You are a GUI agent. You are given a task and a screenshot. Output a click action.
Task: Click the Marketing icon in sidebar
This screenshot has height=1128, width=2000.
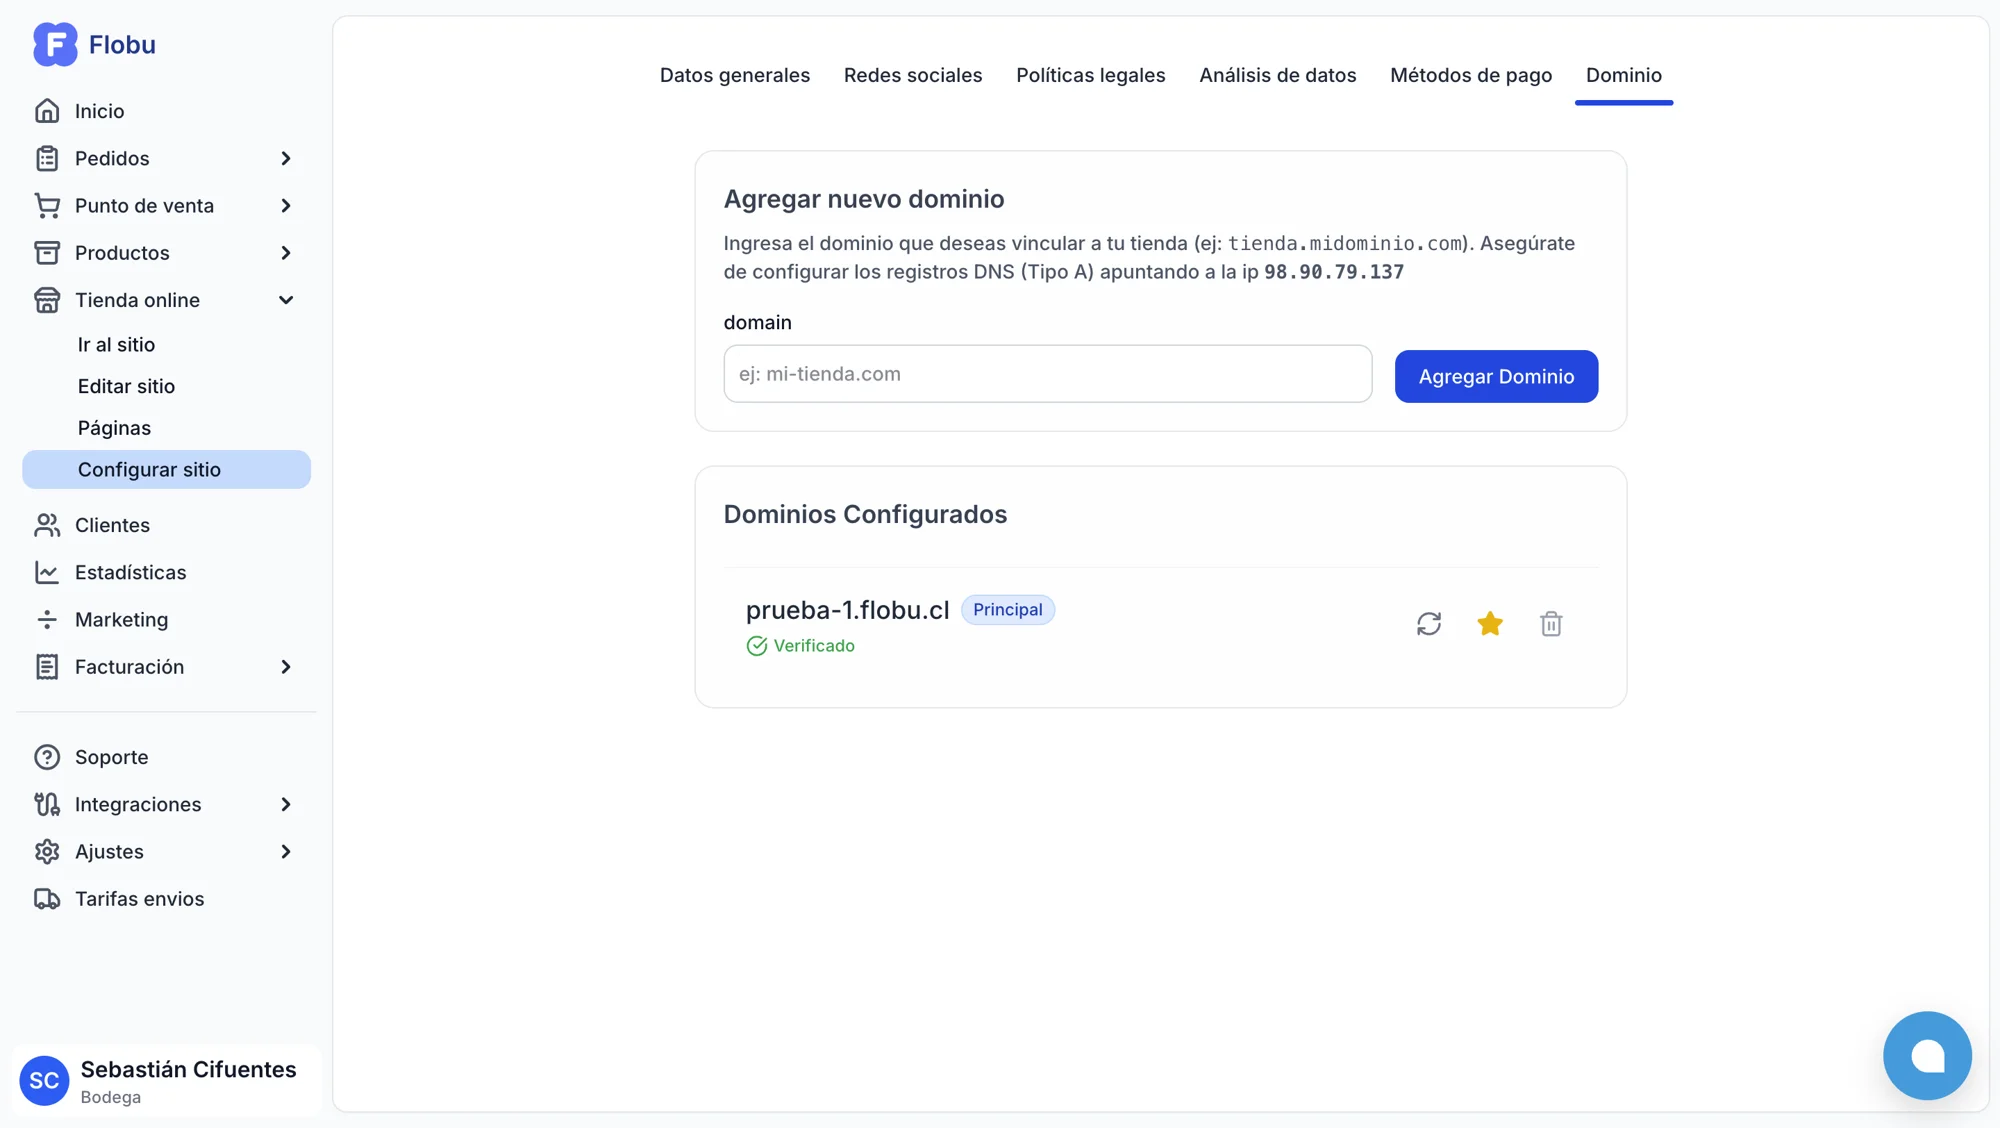tap(48, 619)
